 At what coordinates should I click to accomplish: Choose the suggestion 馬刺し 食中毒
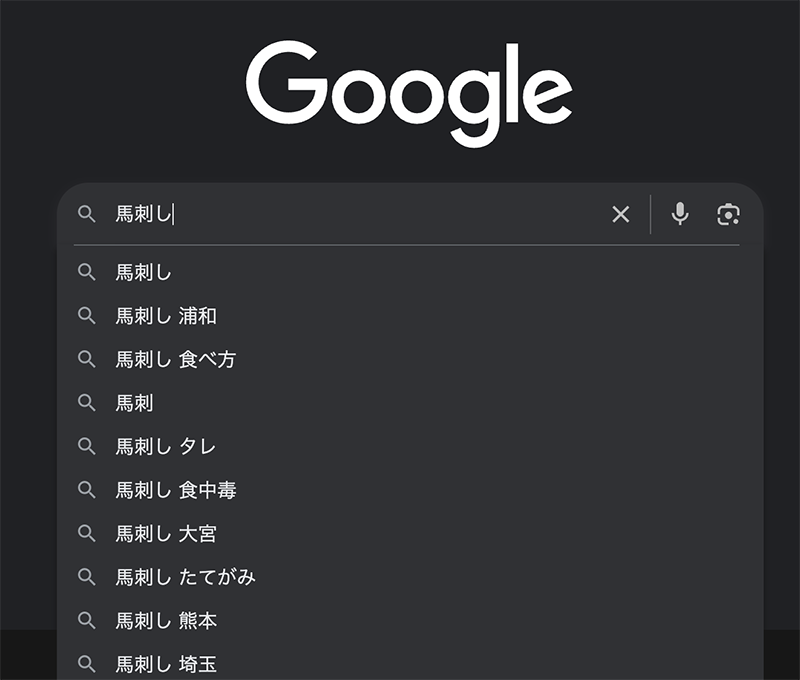pyautogui.click(x=176, y=490)
